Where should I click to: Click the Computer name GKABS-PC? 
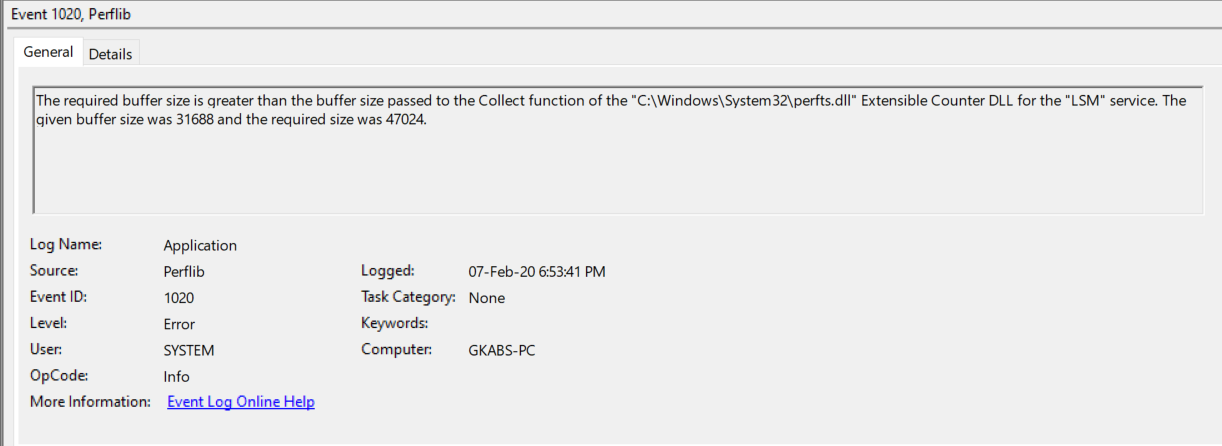[x=502, y=350]
